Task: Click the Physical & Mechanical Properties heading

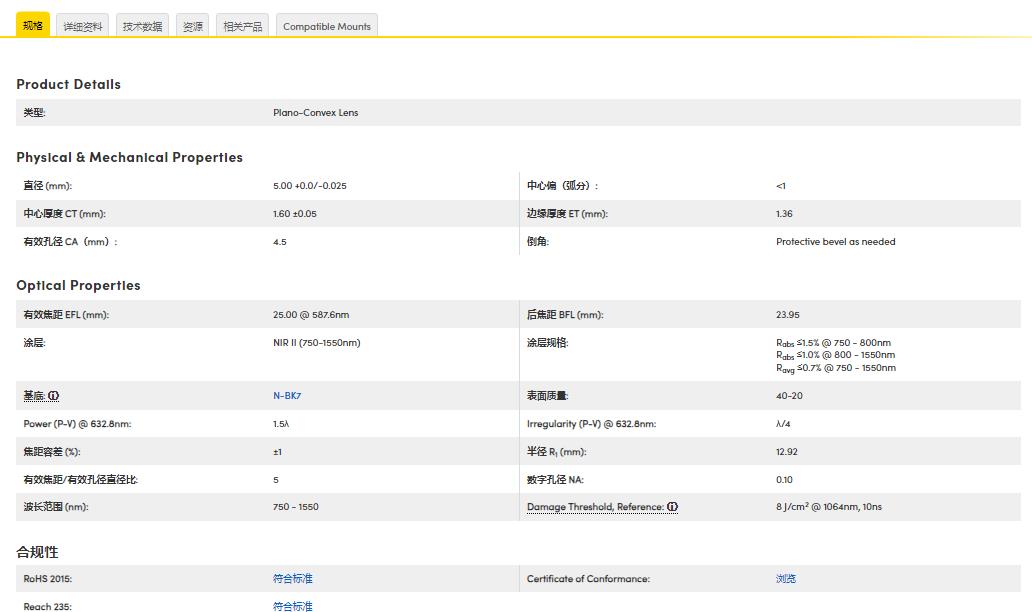Action: pyautogui.click(x=129, y=158)
